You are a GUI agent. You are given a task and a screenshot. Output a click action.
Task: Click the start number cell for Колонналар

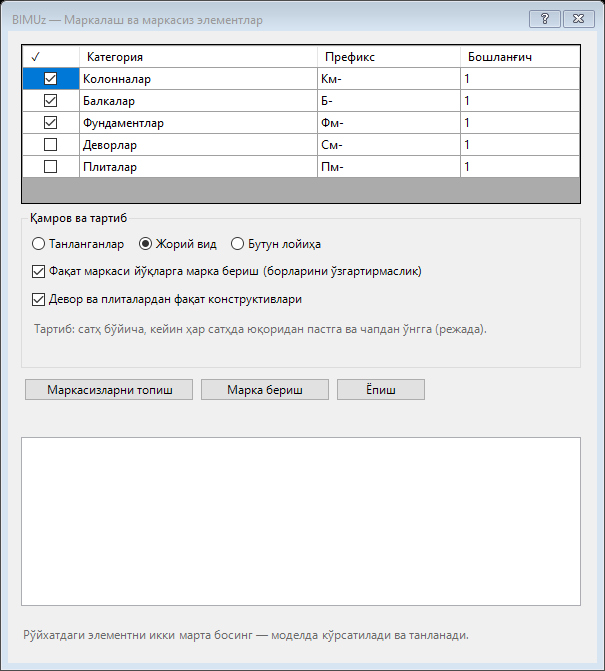(x=520, y=79)
